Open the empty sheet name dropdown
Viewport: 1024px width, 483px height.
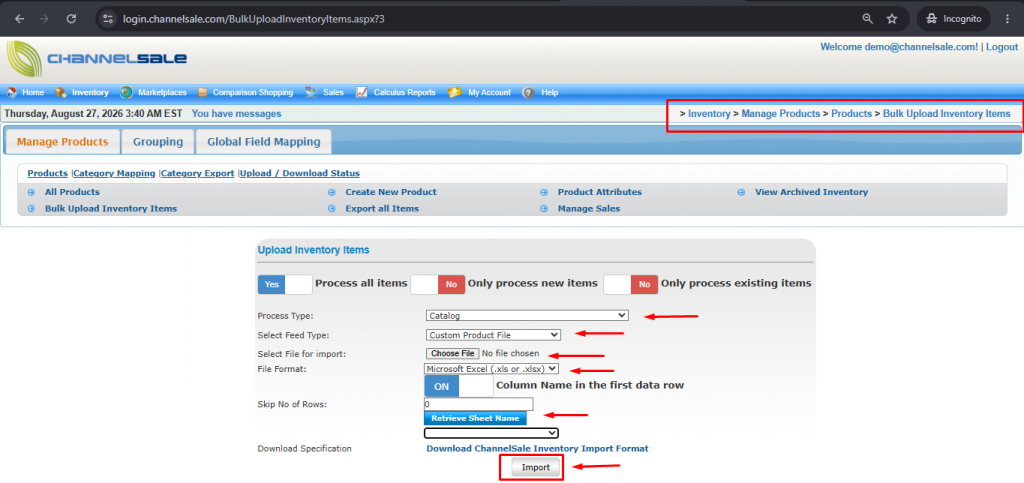pos(491,433)
